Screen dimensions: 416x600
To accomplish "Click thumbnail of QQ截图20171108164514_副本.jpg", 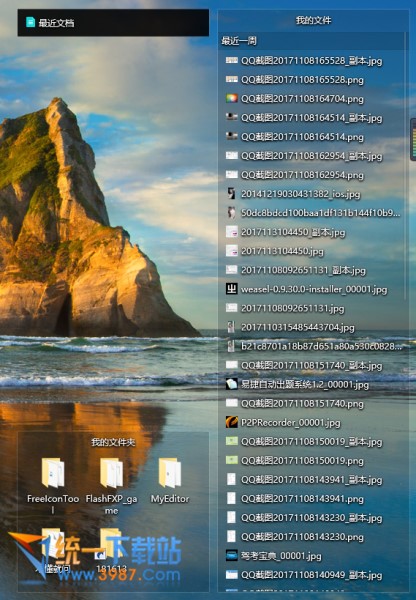I will [x=232, y=117].
